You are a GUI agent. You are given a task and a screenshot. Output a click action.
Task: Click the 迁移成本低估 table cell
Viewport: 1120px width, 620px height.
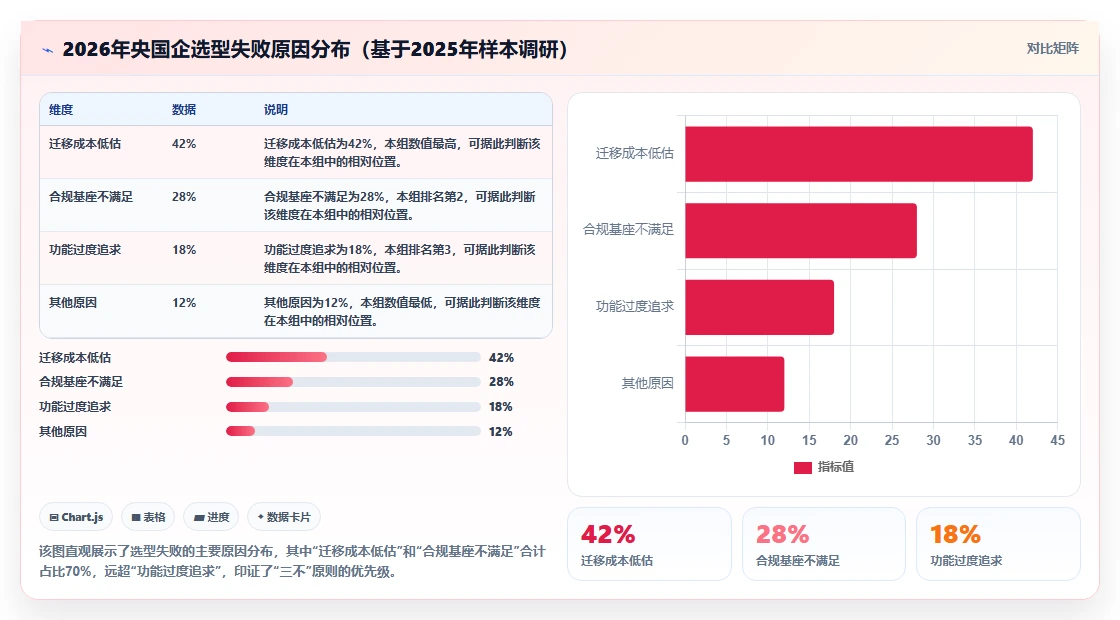pyautogui.click(x=84, y=144)
